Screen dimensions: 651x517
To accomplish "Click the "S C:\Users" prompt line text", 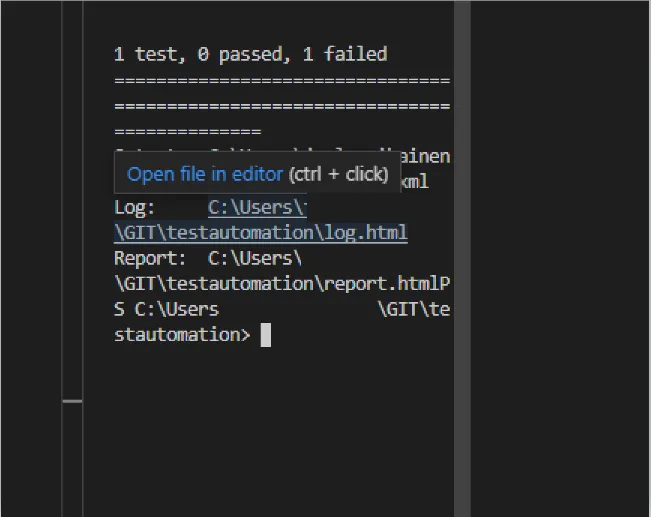I will (x=166, y=309).
